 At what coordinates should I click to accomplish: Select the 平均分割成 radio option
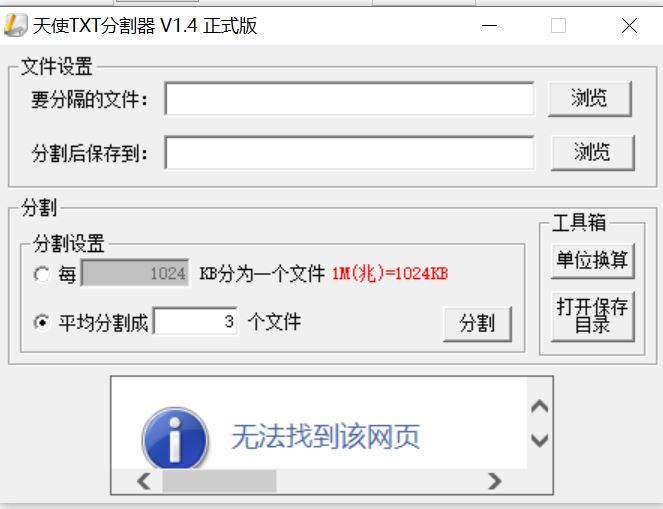click(x=41, y=323)
